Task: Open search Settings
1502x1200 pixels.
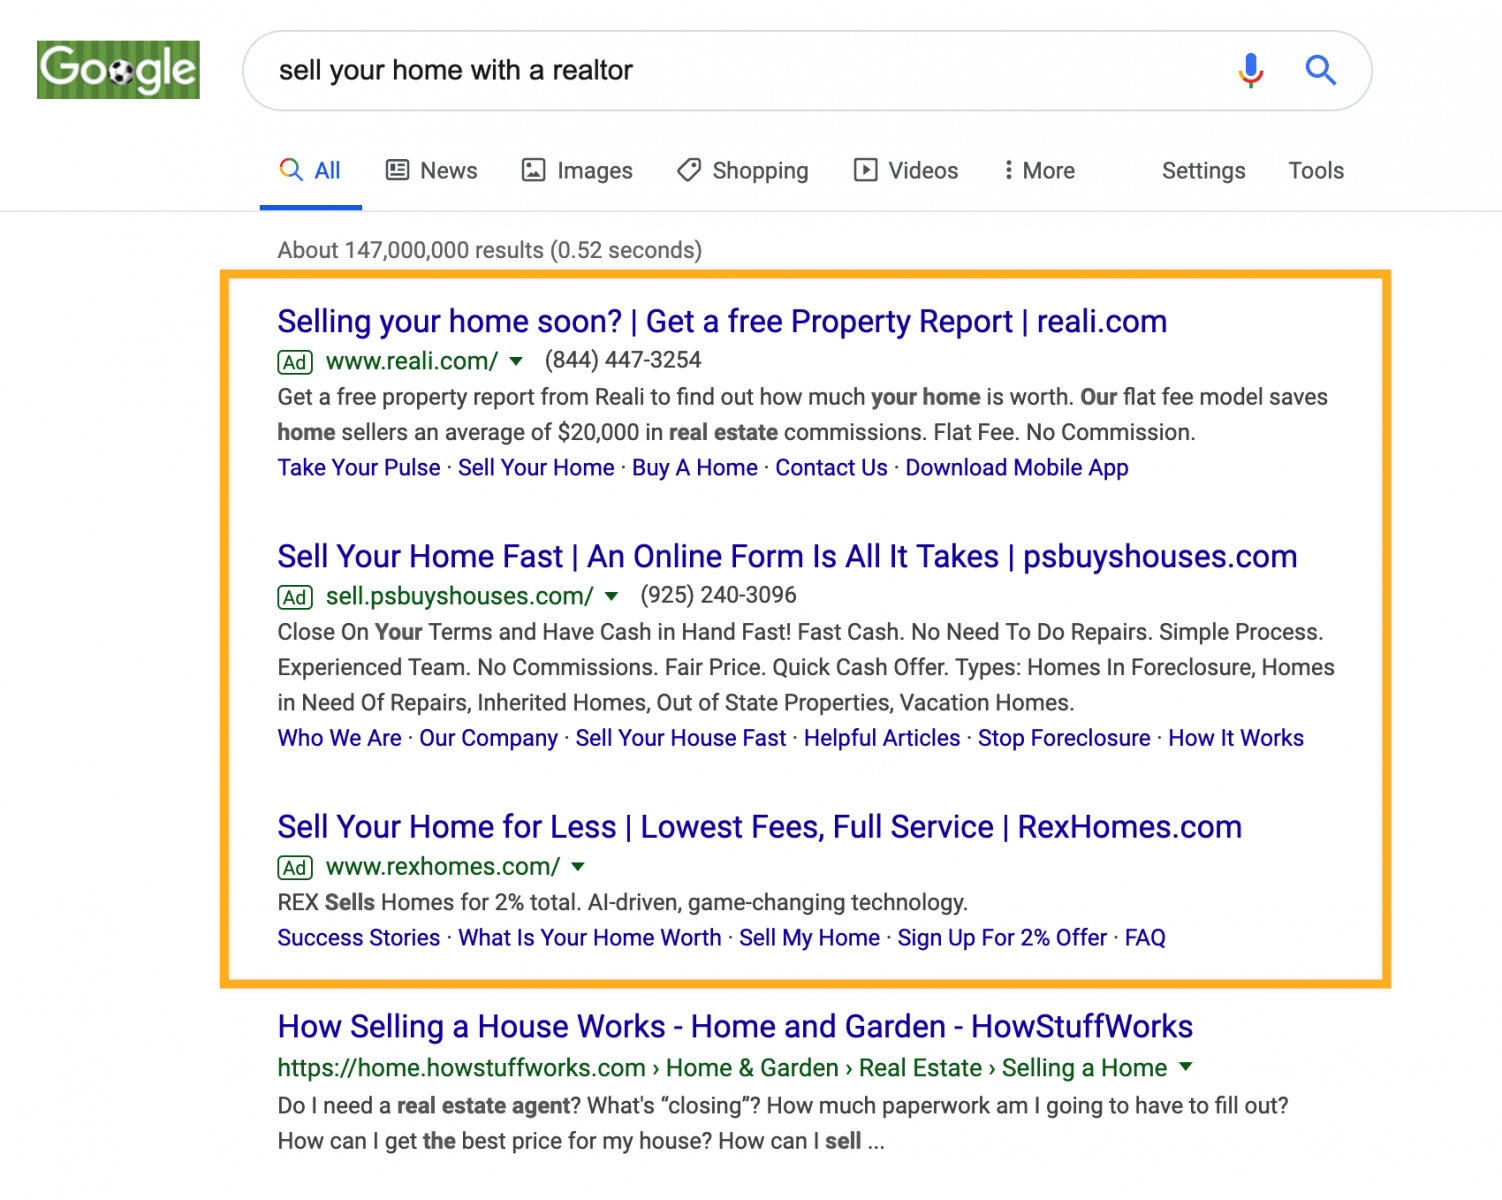Action: point(1203,171)
